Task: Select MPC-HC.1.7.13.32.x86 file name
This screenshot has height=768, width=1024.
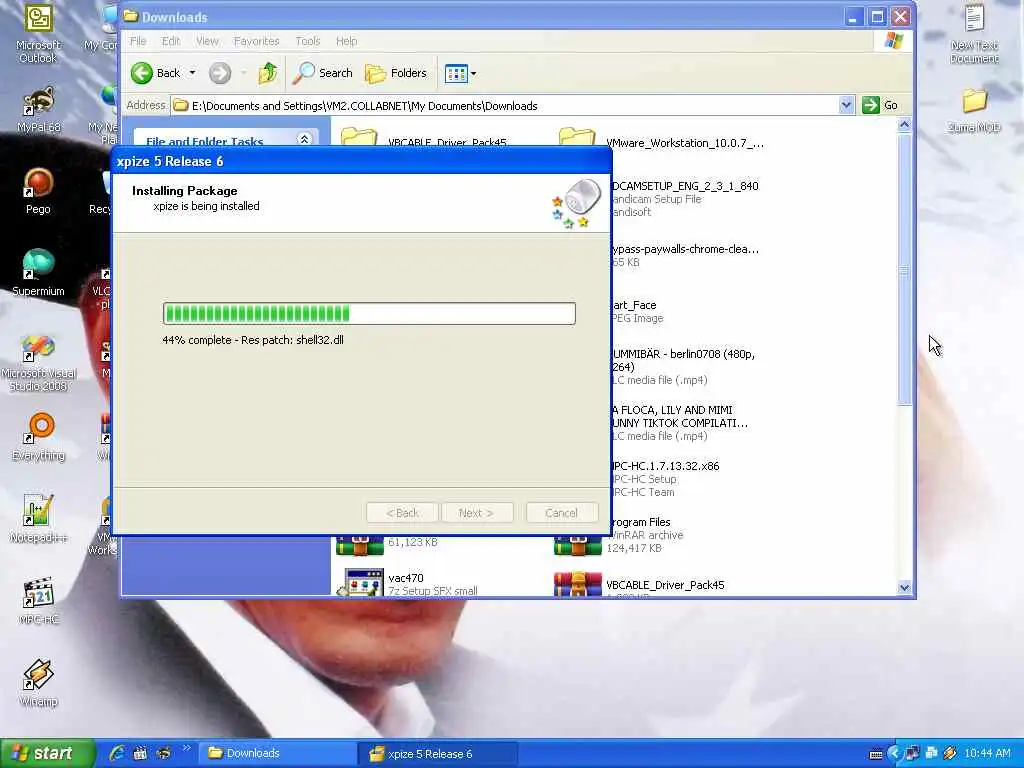Action: (x=665, y=466)
